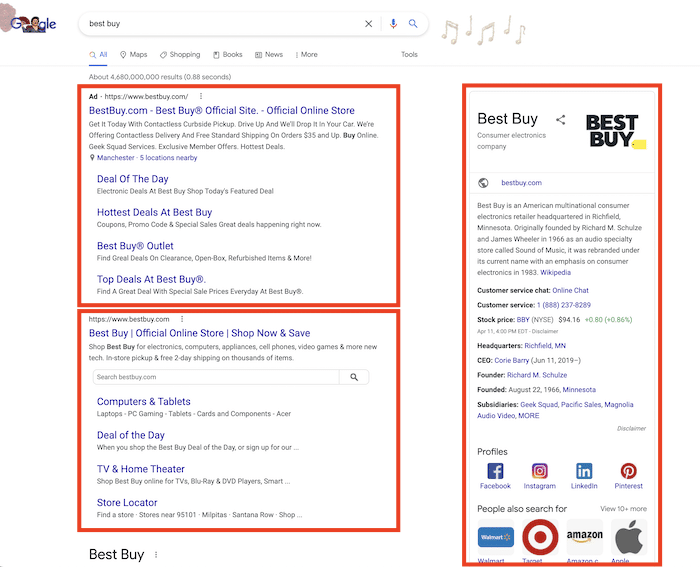This screenshot has height=567, width=700.
Task: Open three-dot menu beside www.bestbuy.com result
Action: tap(182, 319)
